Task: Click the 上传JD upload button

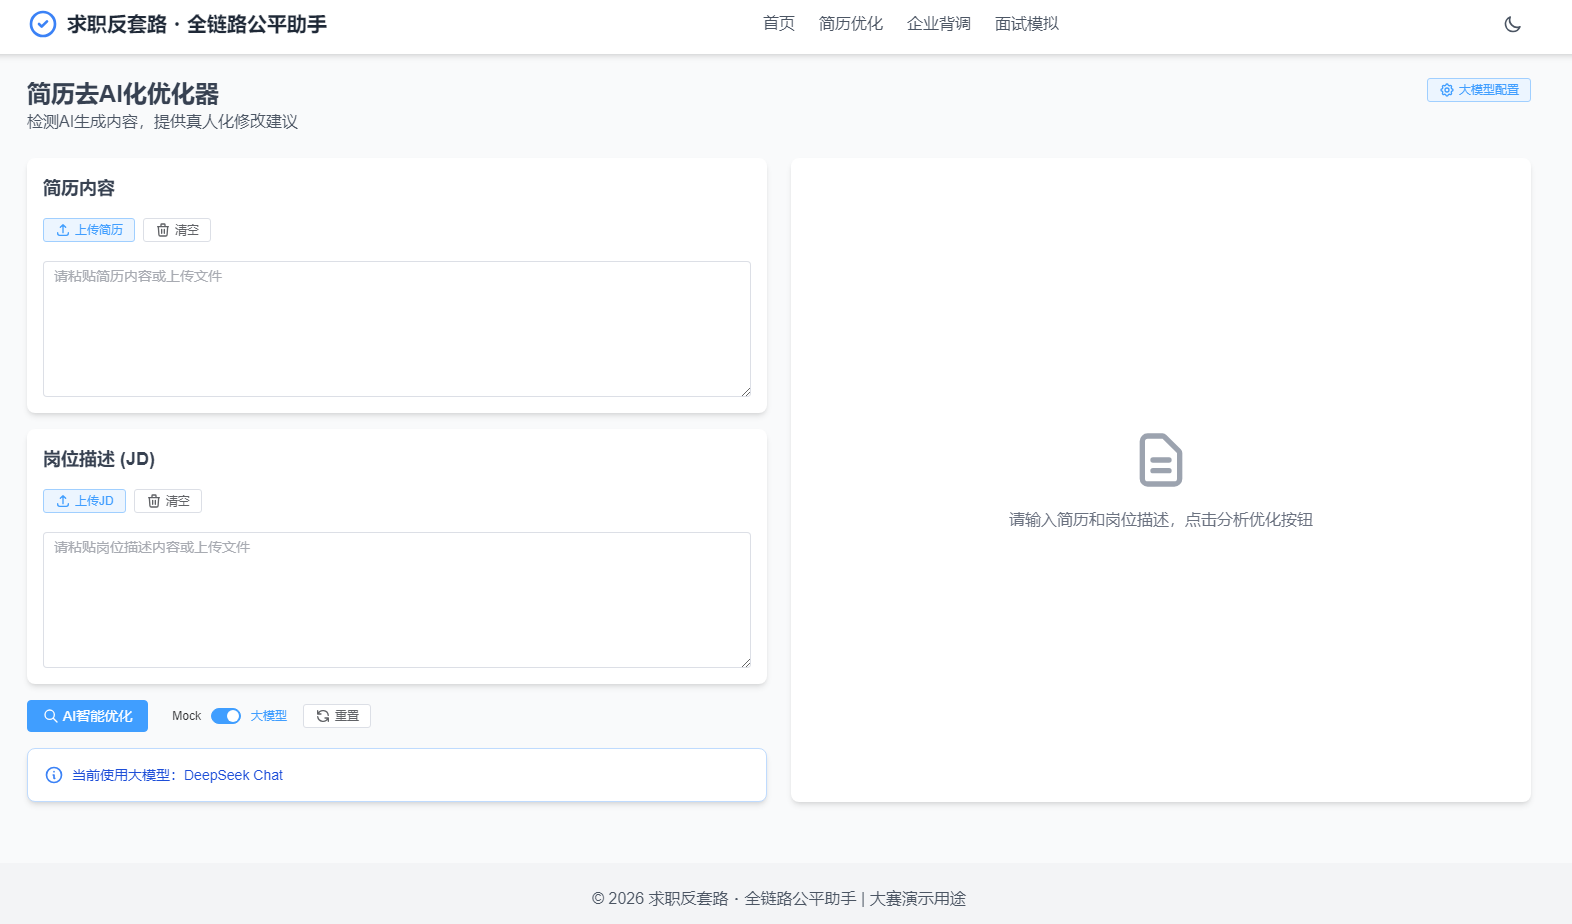Action: coord(84,501)
